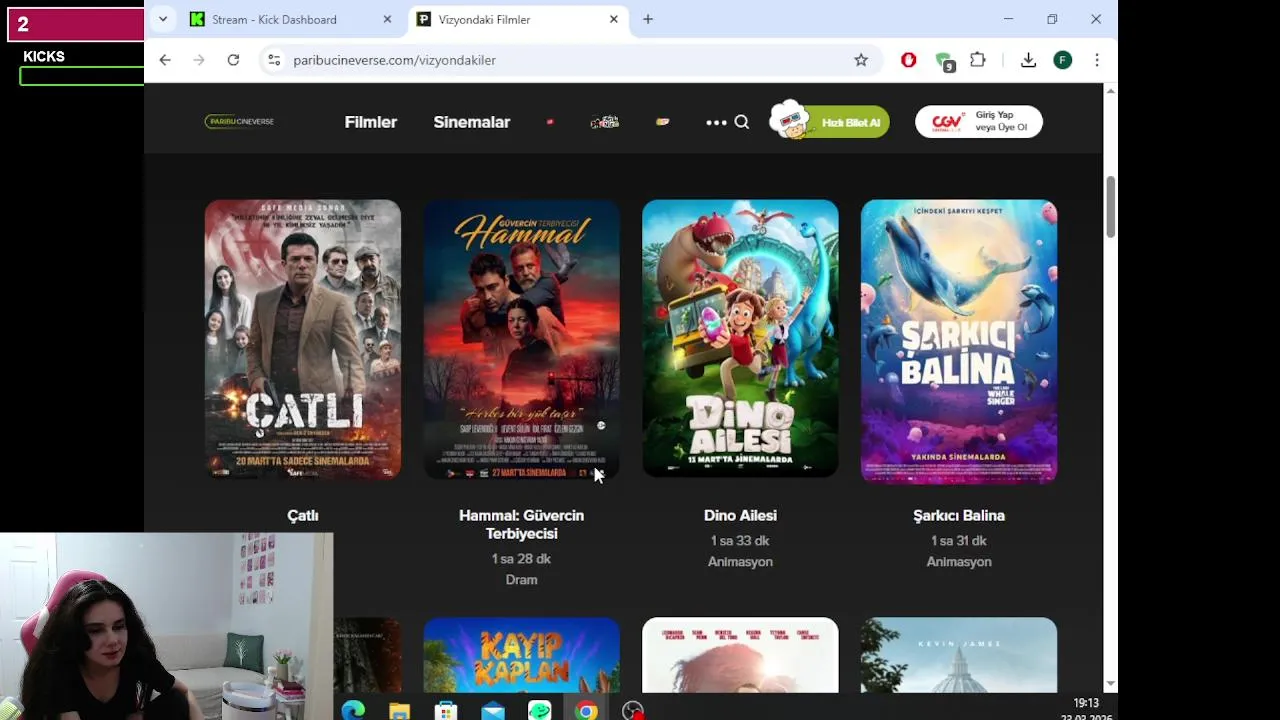Click the Paribu Cineverse logo

(239, 122)
